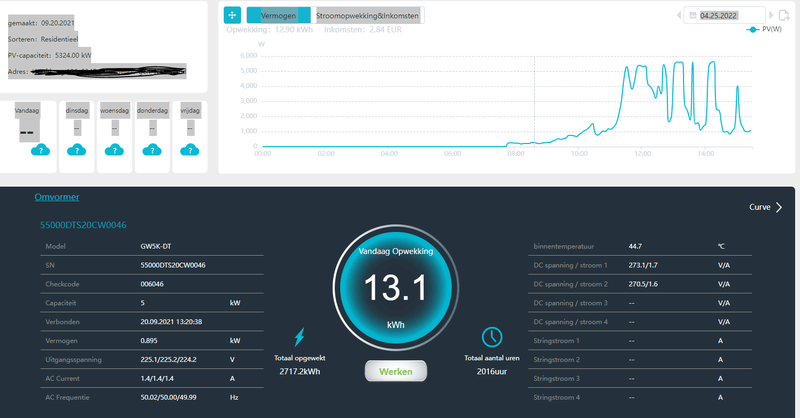Toggle the PV(W) legend series
This screenshot has height=418, width=800.
click(x=764, y=29)
